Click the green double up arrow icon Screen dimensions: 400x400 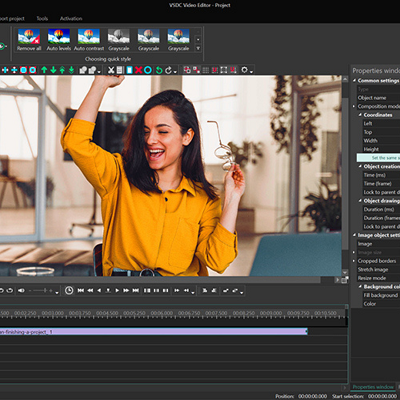point(62,70)
